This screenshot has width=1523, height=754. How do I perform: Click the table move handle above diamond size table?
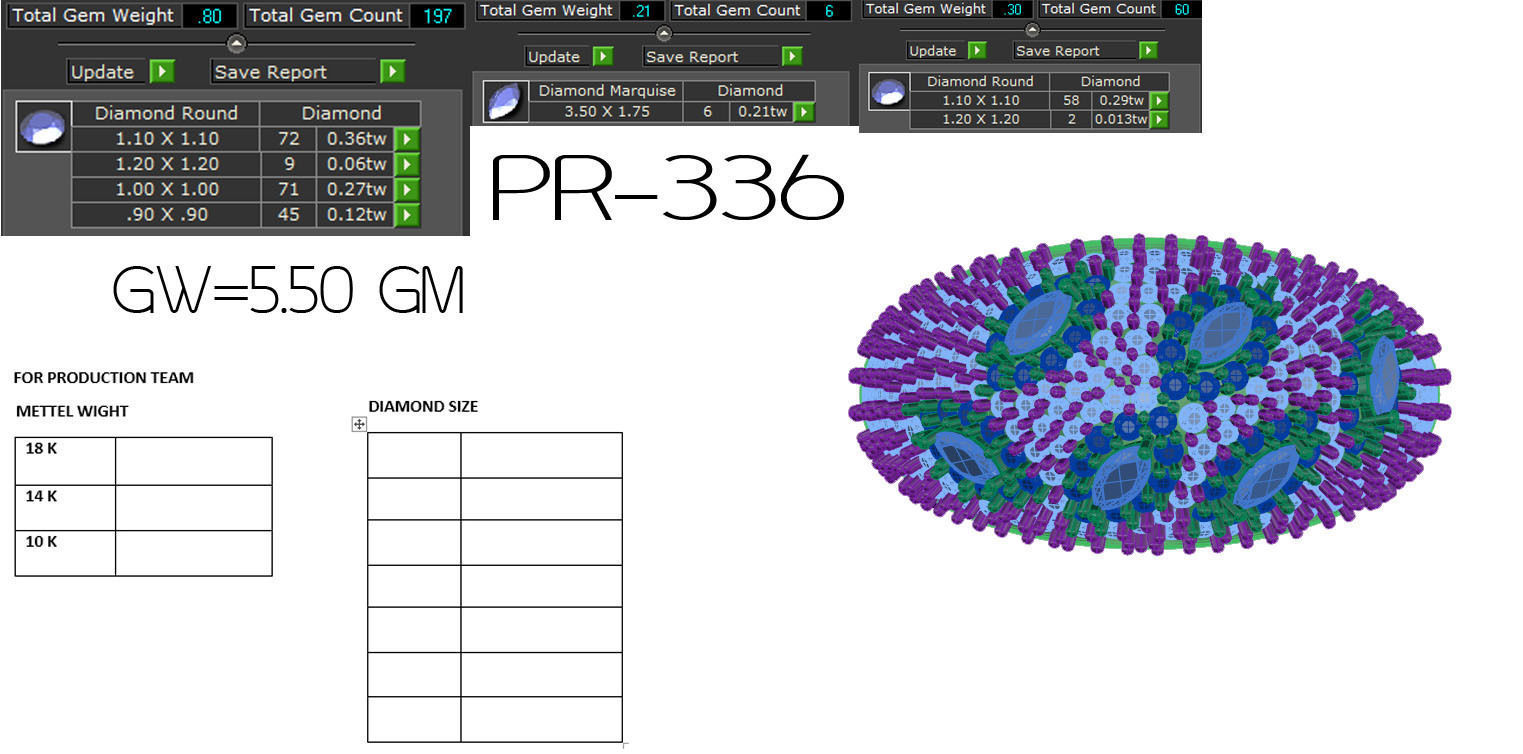pos(359,424)
